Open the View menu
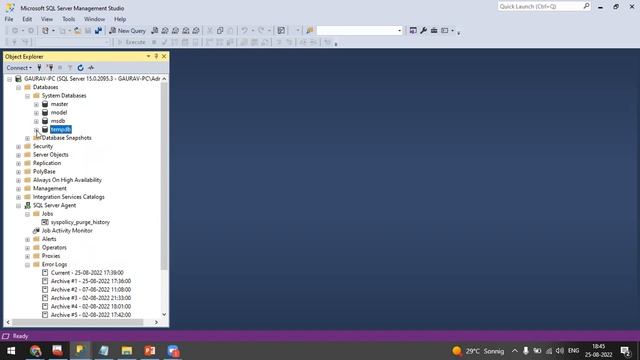The width and height of the screenshot is (640, 360). click(x=47, y=19)
